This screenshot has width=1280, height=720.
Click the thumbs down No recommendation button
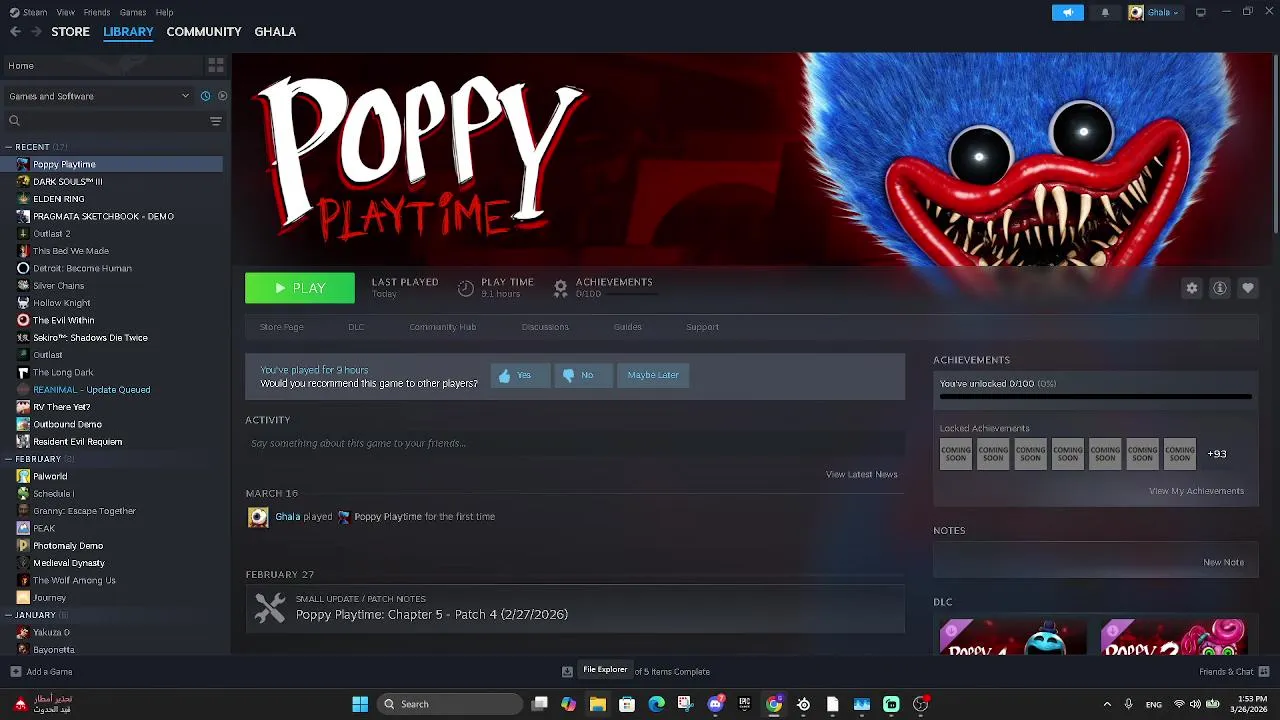[583, 375]
